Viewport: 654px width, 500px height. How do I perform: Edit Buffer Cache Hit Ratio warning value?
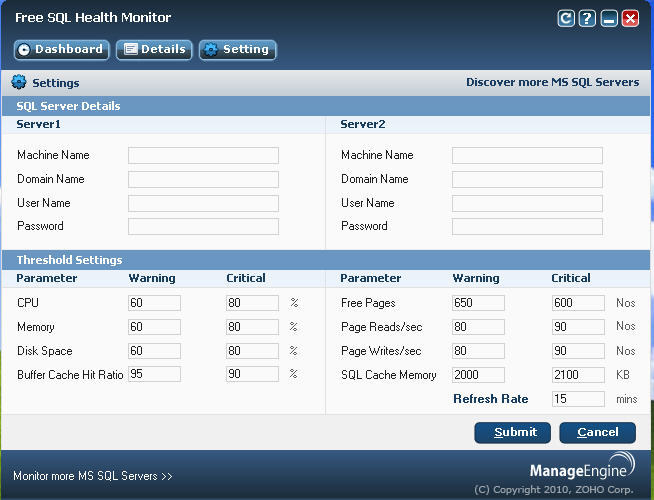[154, 374]
